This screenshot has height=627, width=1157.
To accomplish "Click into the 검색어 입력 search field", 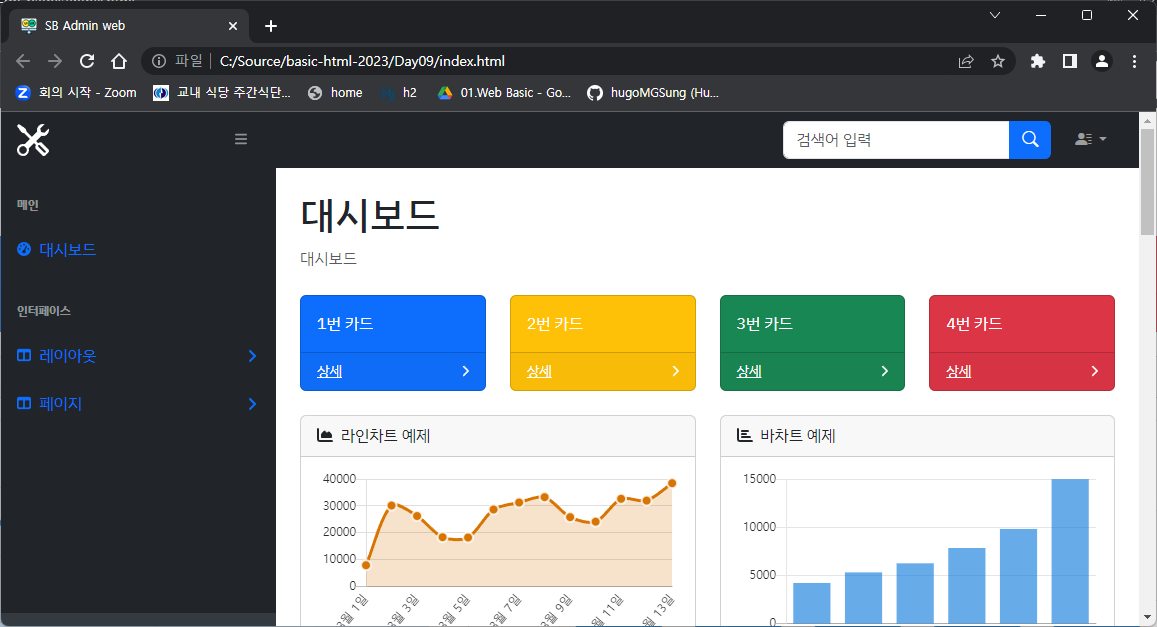I will (x=896, y=139).
